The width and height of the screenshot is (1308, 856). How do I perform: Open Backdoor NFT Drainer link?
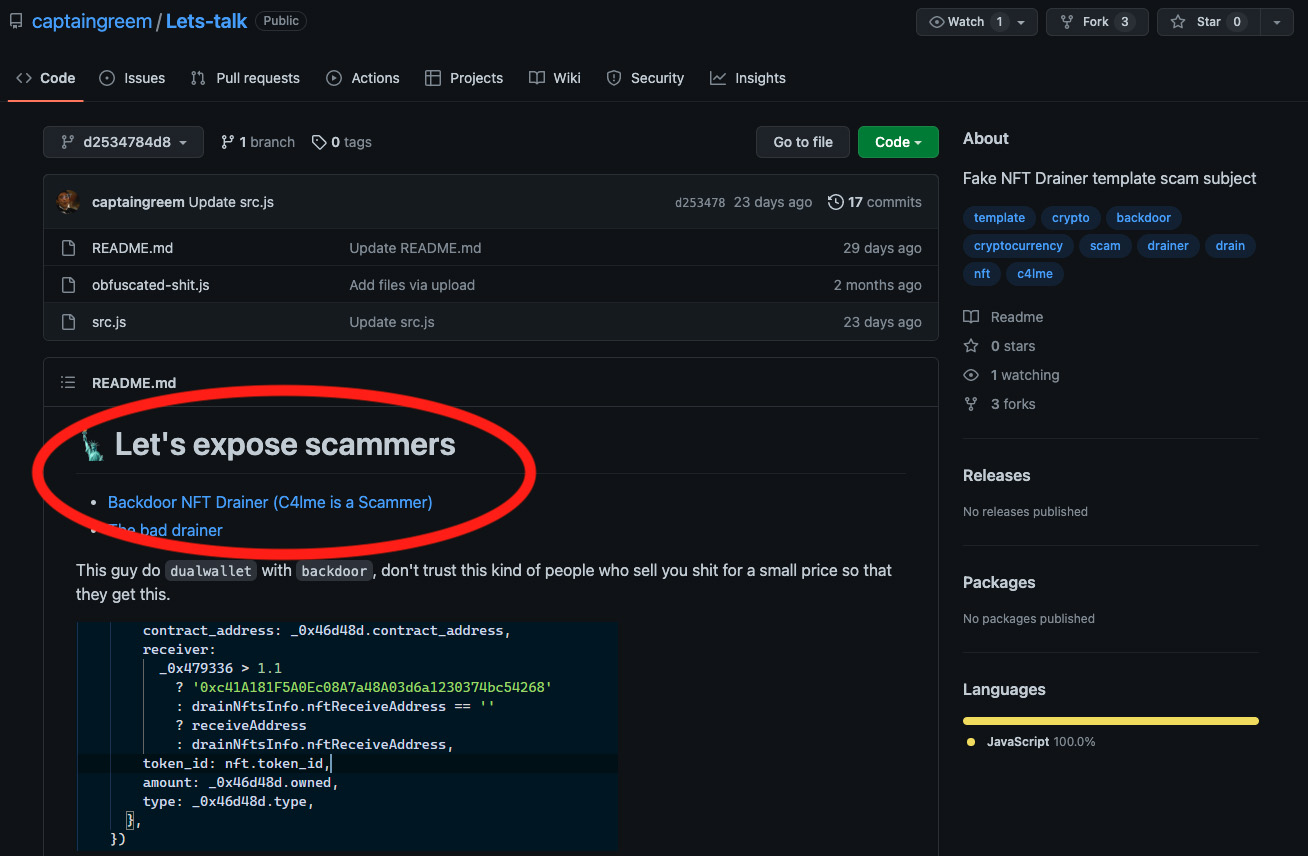(270, 502)
